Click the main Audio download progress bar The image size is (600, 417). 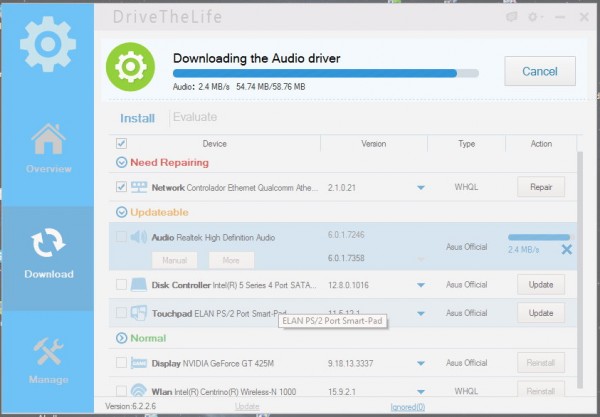tap(326, 73)
